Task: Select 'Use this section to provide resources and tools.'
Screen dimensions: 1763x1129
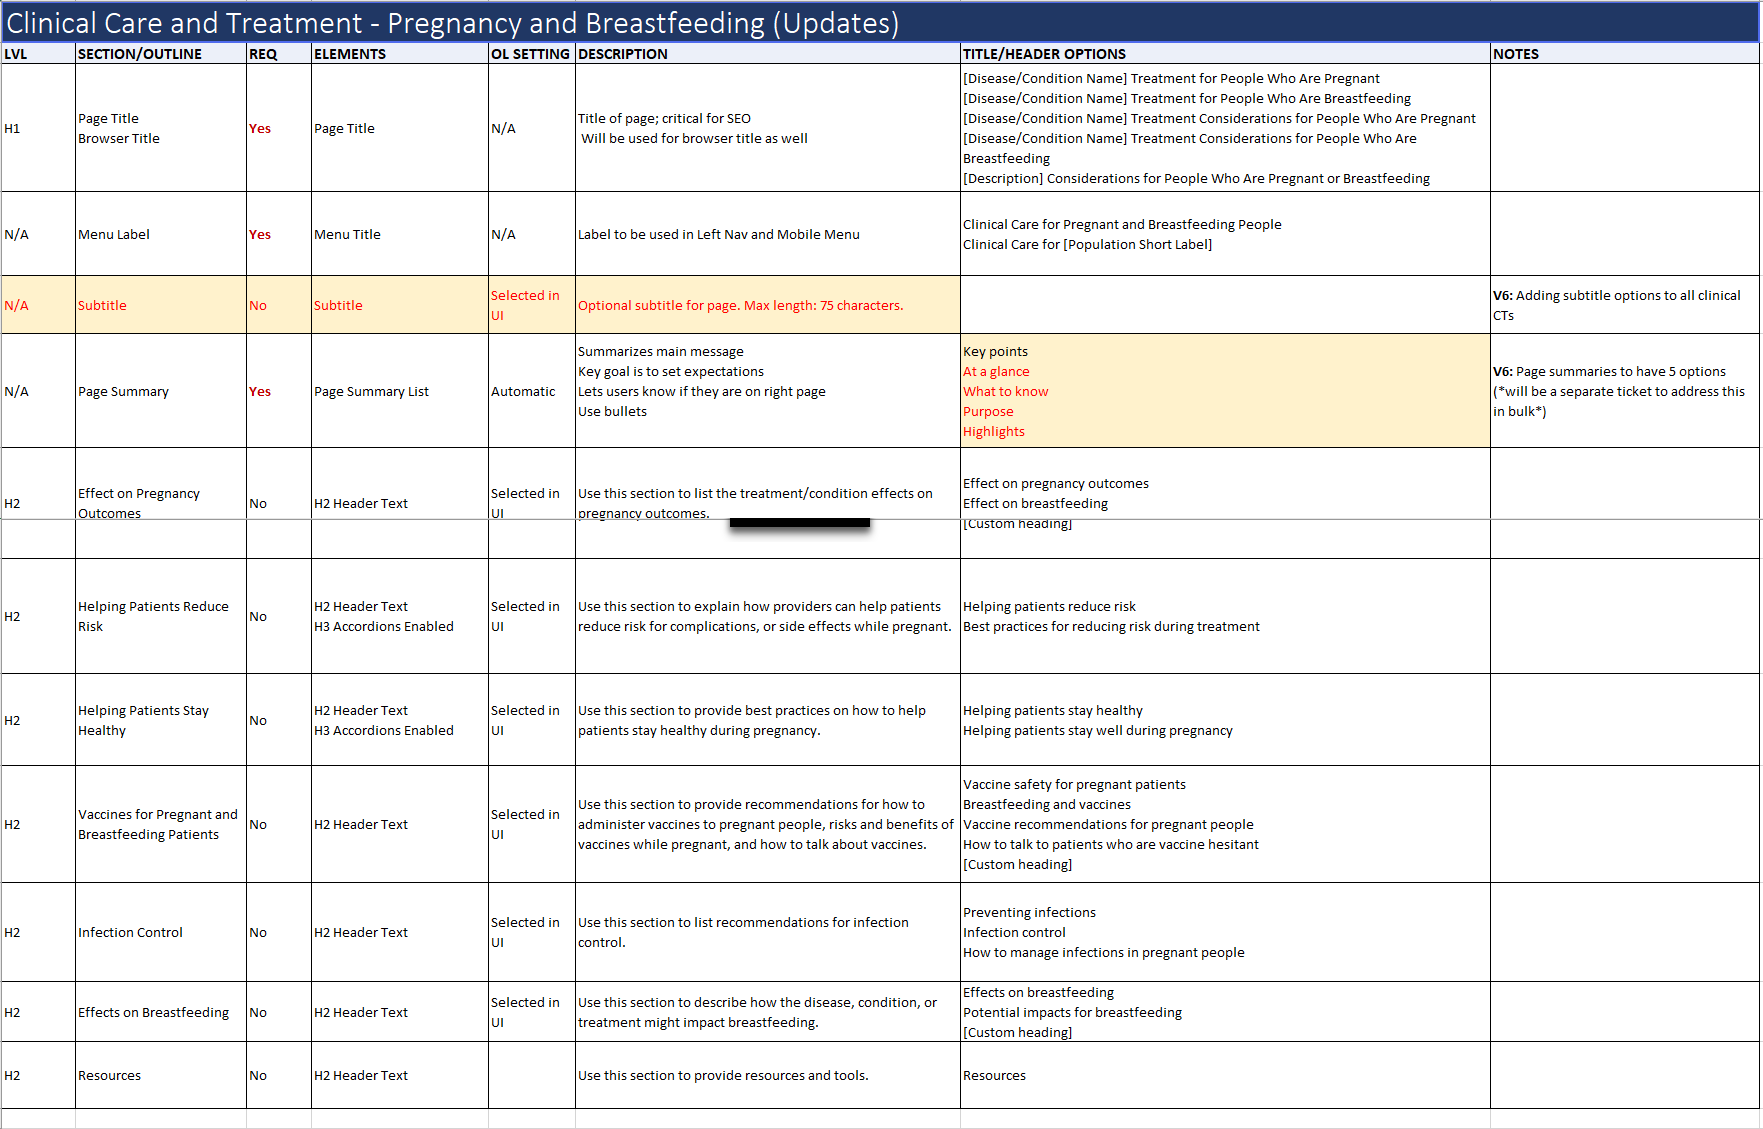Action: pos(768,1075)
